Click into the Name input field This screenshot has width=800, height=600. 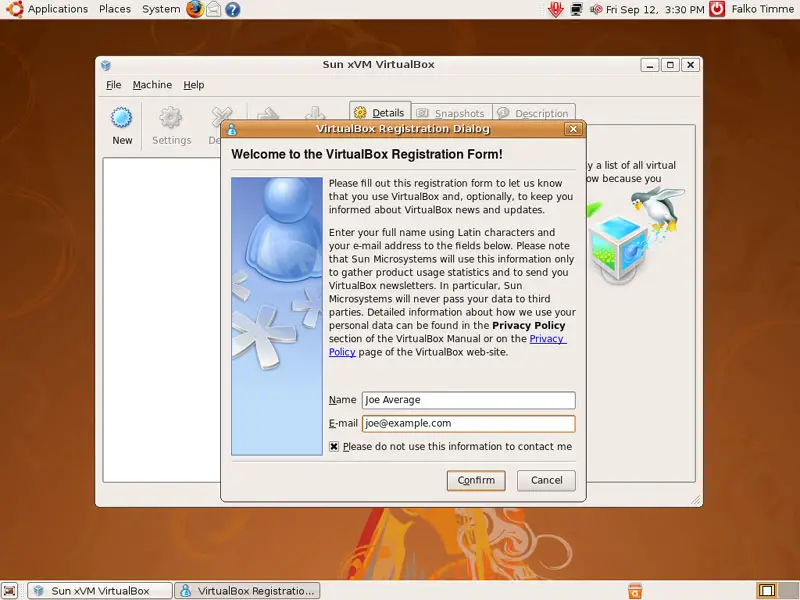click(468, 400)
